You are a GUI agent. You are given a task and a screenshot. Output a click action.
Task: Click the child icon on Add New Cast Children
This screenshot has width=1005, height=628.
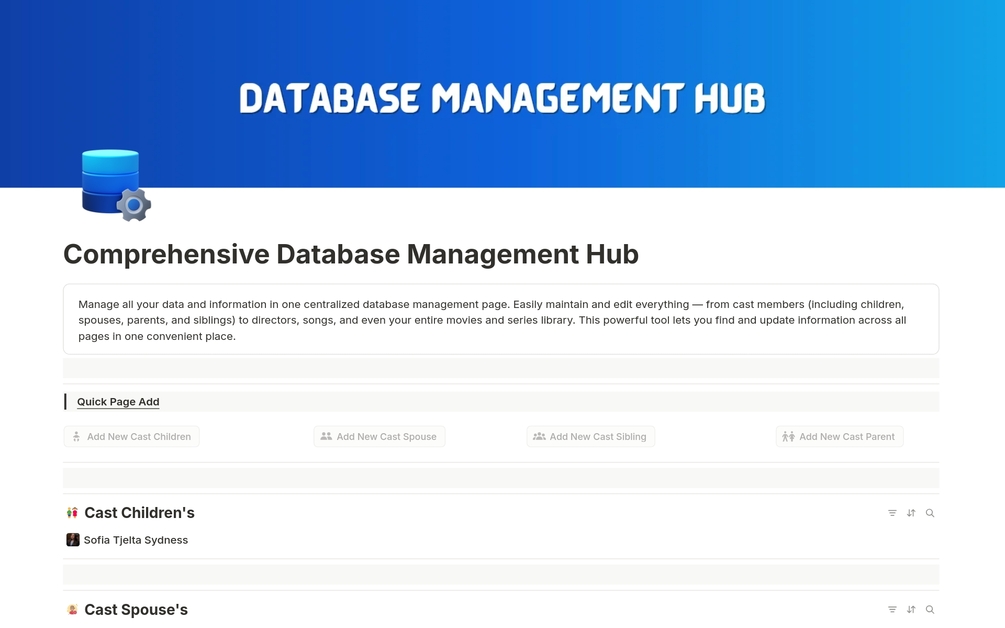[76, 436]
